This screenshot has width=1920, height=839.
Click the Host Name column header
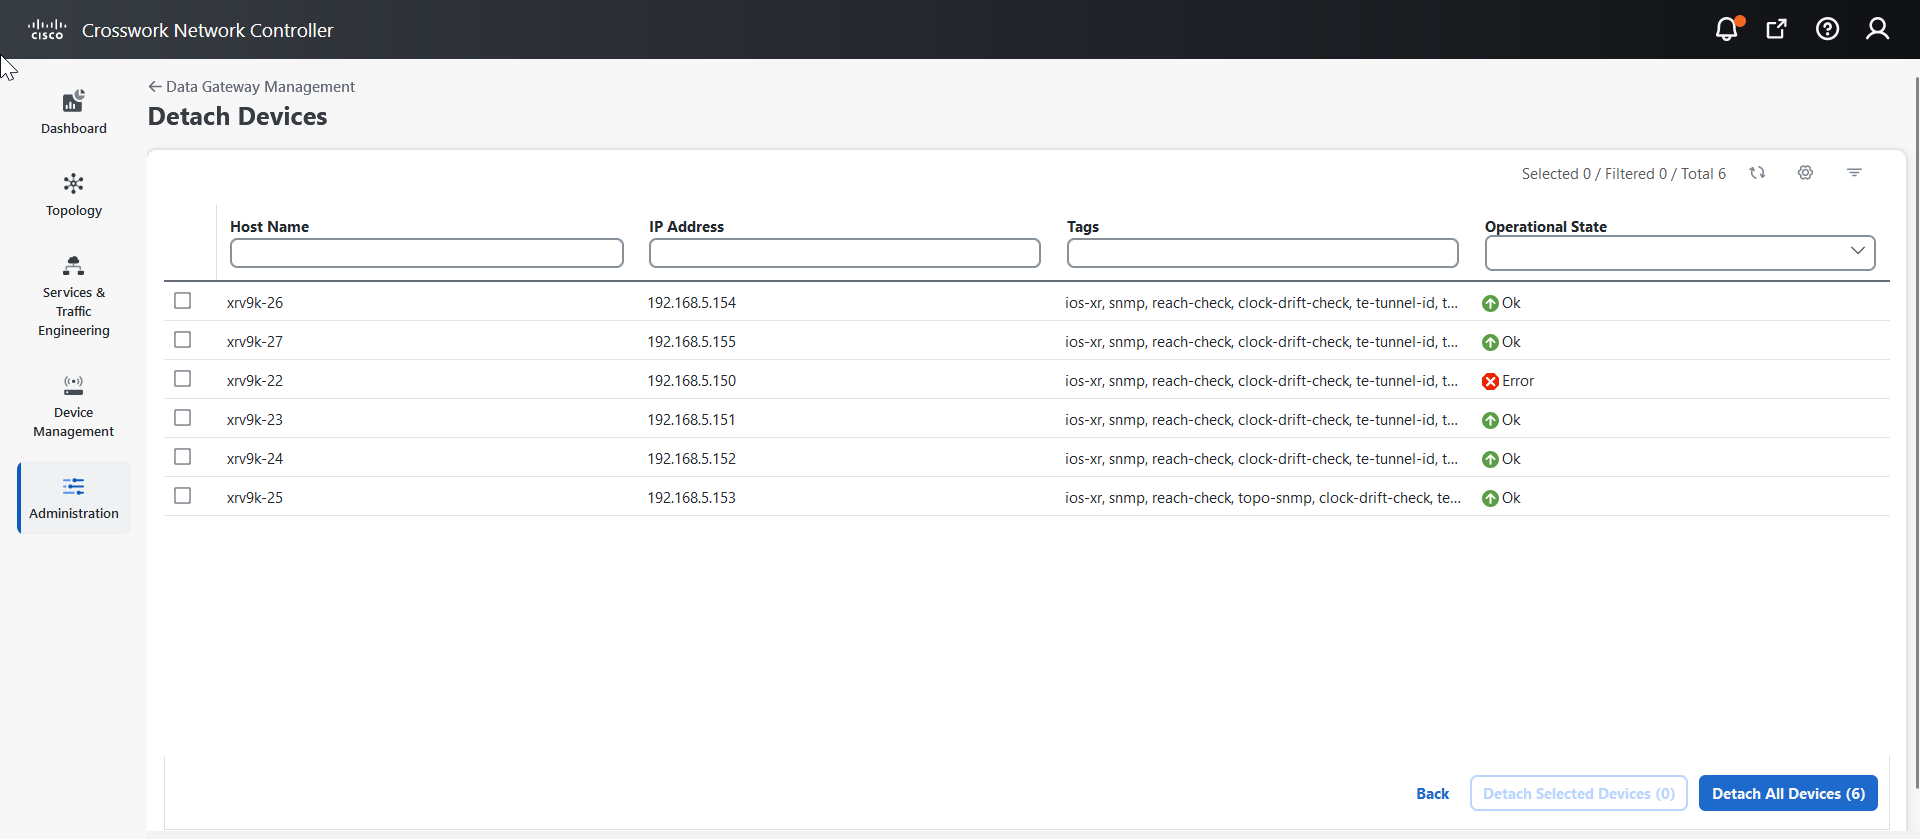[269, 227]
